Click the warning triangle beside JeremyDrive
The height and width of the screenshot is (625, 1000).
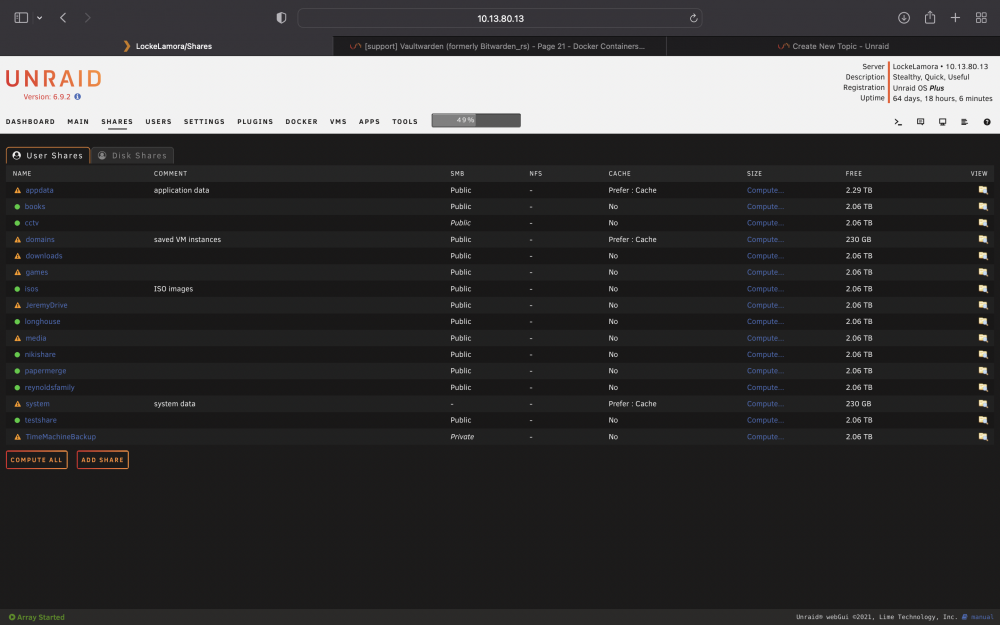[17, 305]
